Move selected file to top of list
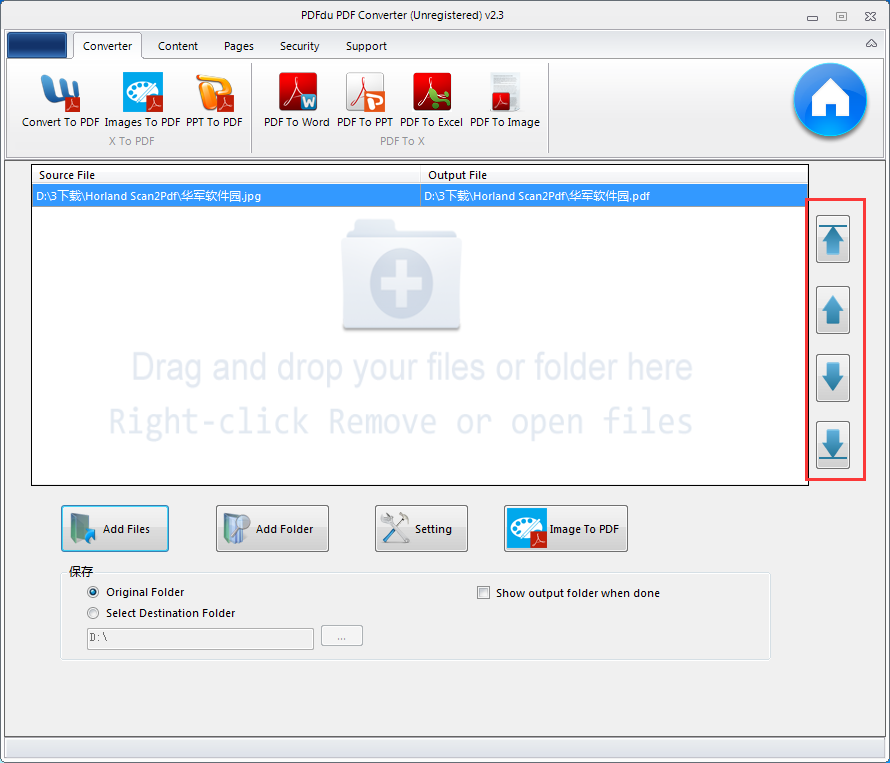Screen dimensions: 890x763 pos(833,239)
